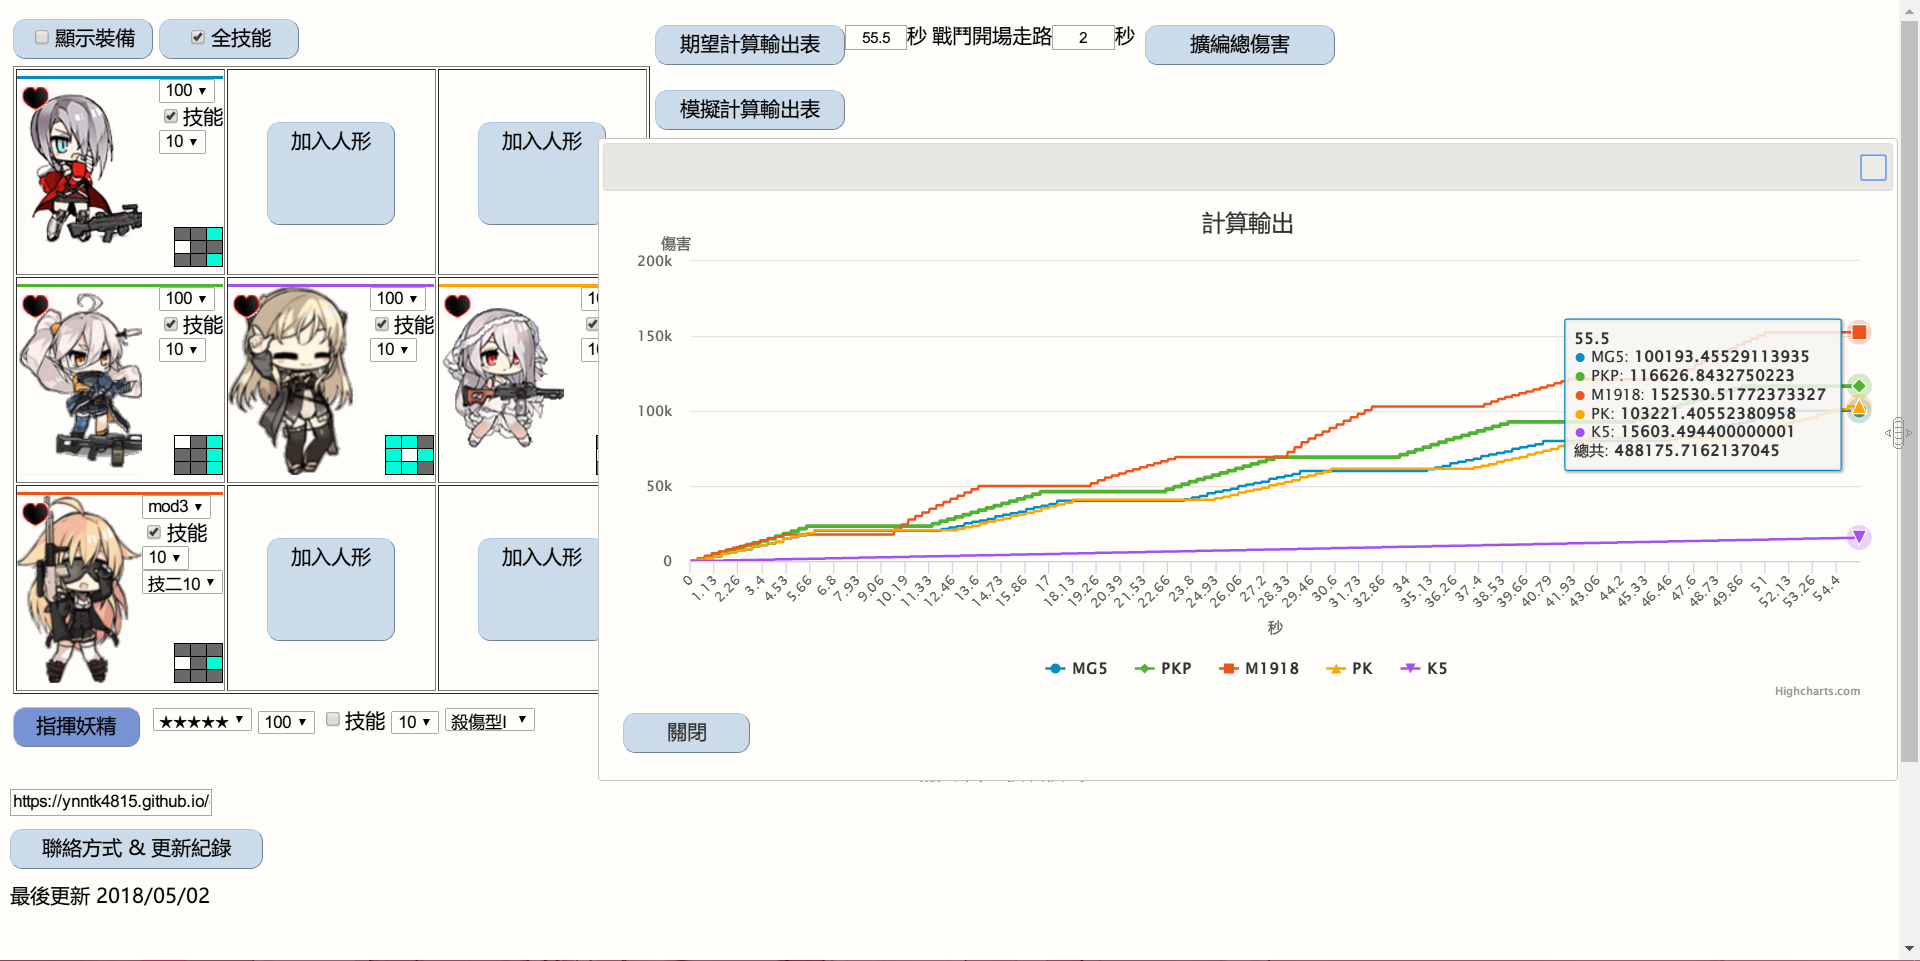Select the K5 doll portrait
Screen dimensions: 1920x961
point(292,380)
